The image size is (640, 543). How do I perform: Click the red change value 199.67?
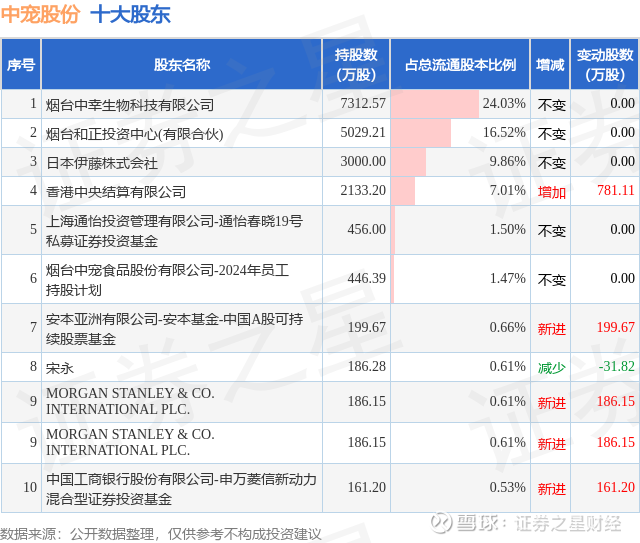(616, 327)
